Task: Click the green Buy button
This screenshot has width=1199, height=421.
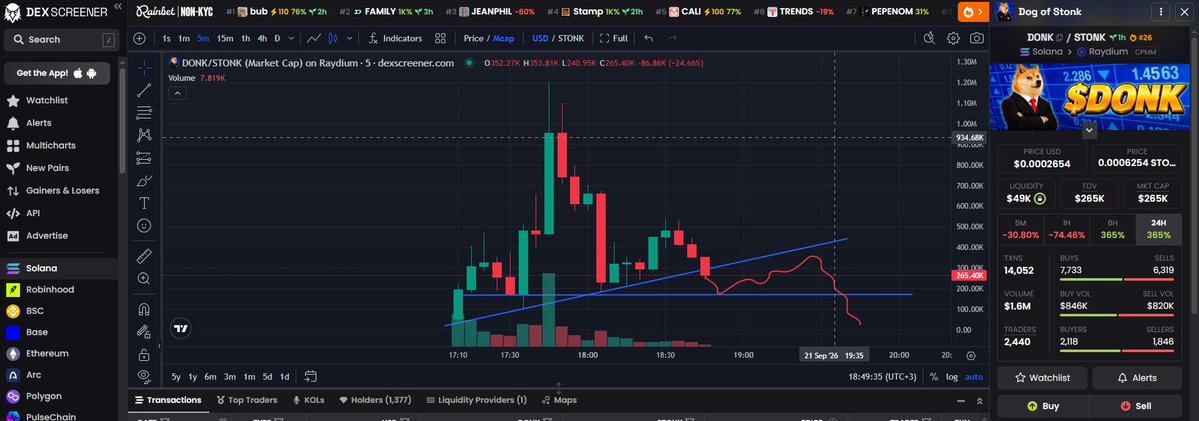Action: [x=1042, y=406]
